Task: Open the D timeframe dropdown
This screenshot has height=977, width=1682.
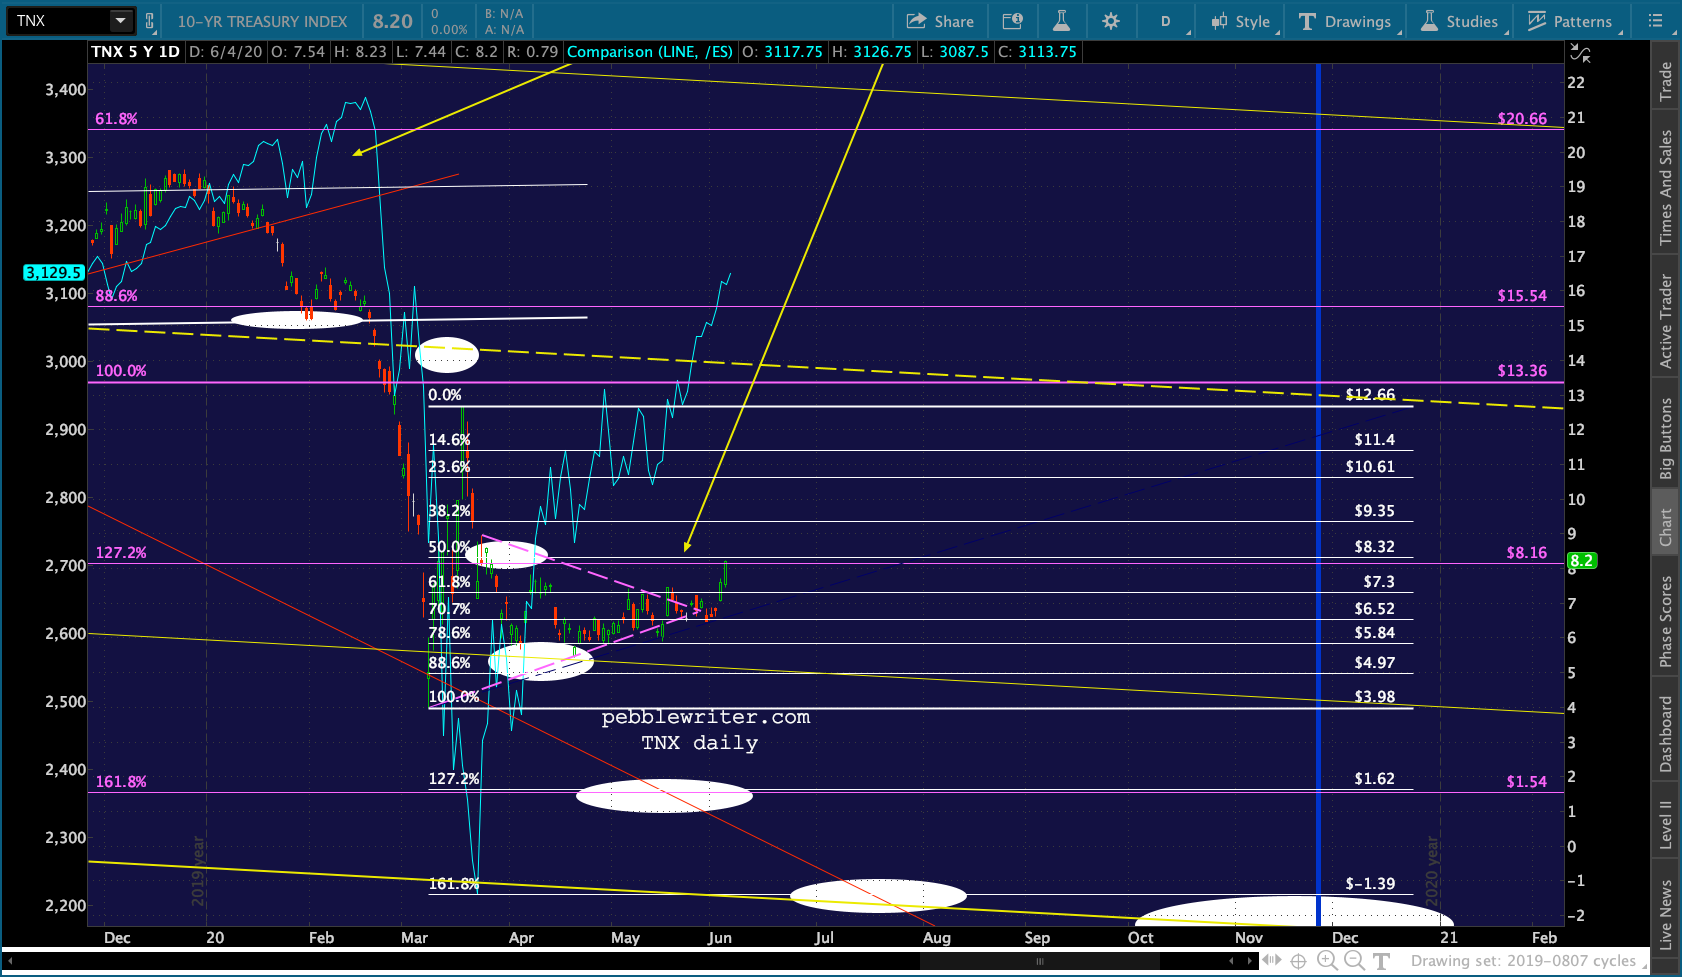Action: pyautogui.click(x=1167, y=21)
